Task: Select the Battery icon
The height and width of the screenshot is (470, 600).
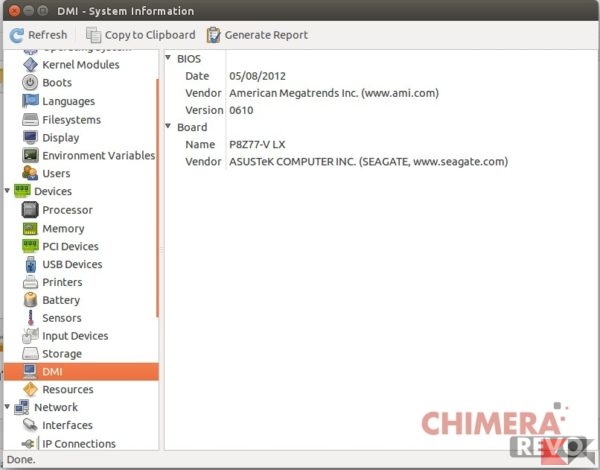Action: (x=31, y=300)
